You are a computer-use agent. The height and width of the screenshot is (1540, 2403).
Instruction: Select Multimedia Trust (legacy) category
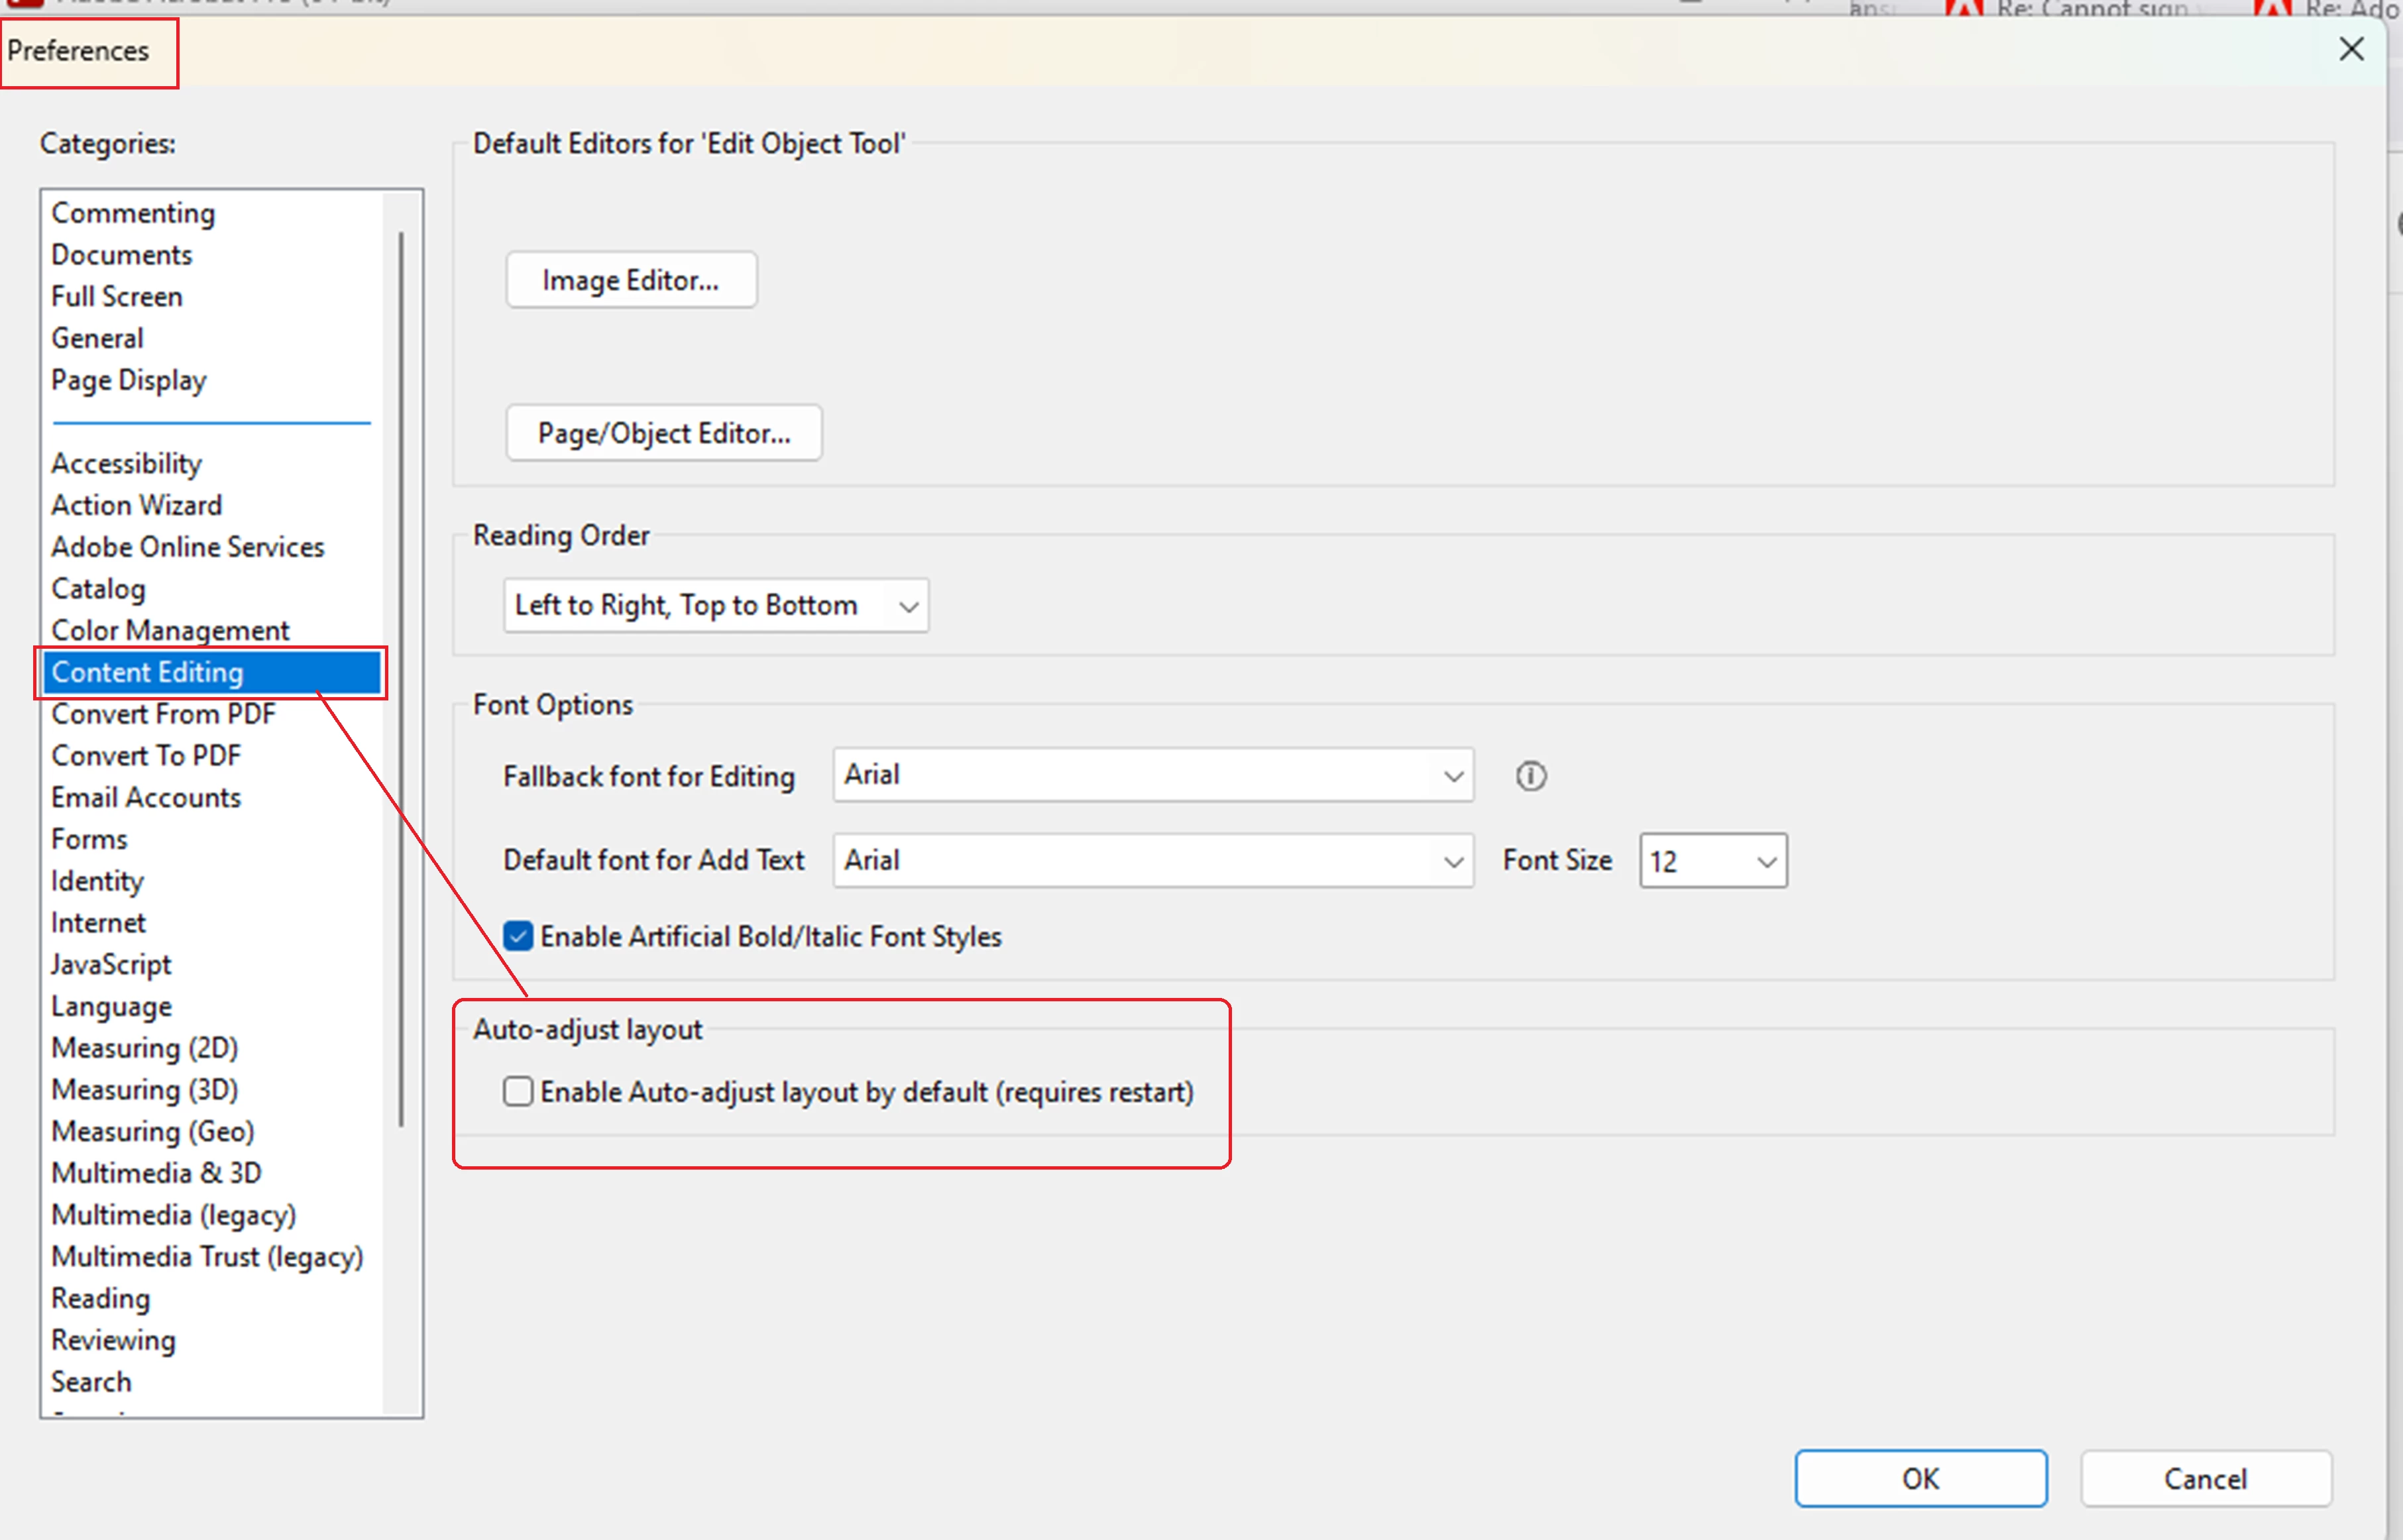pyautogui.click(x=207, y=1256)
